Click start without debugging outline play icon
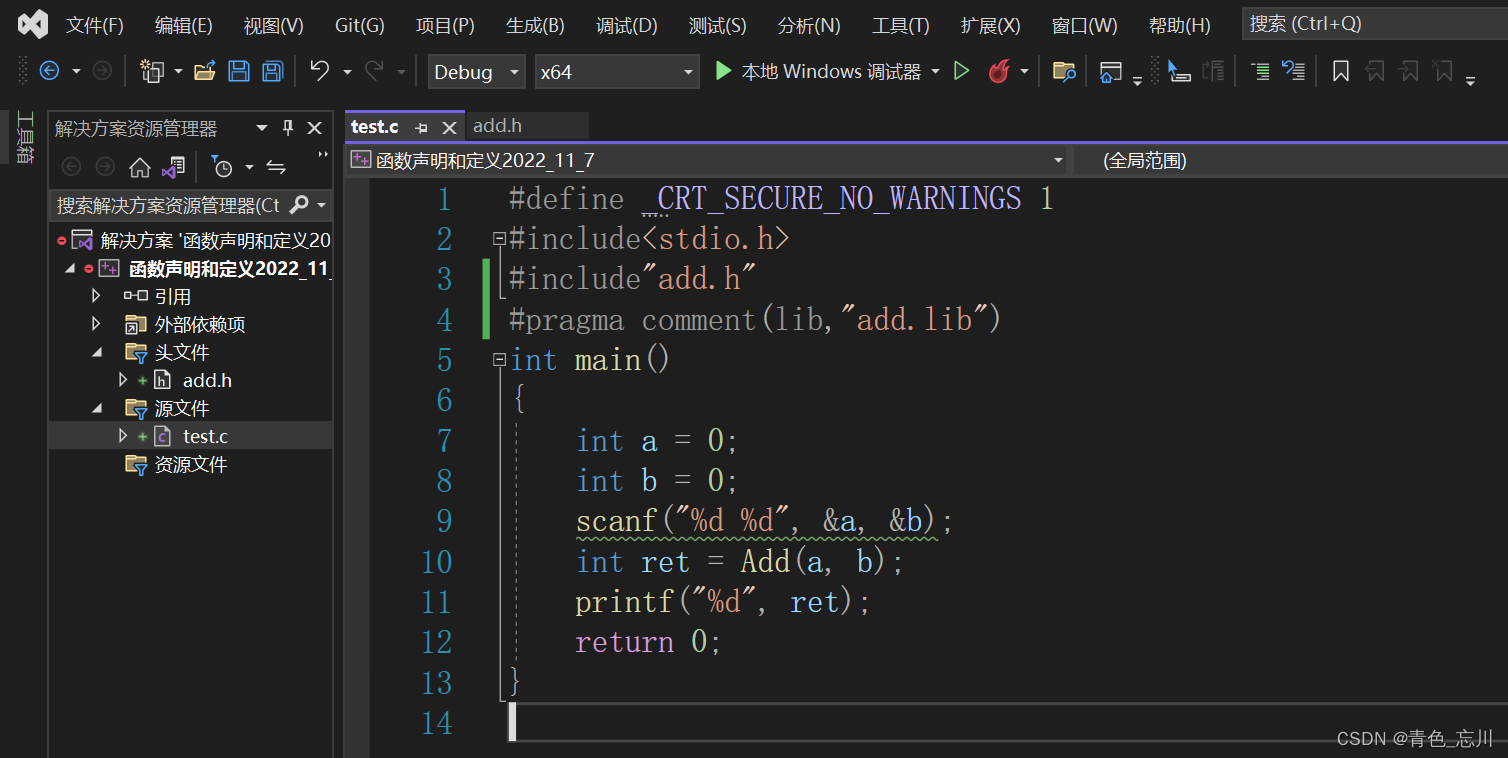Image resolution: width=1508 pixels, height=758 pixels. (x=961, y=71)
